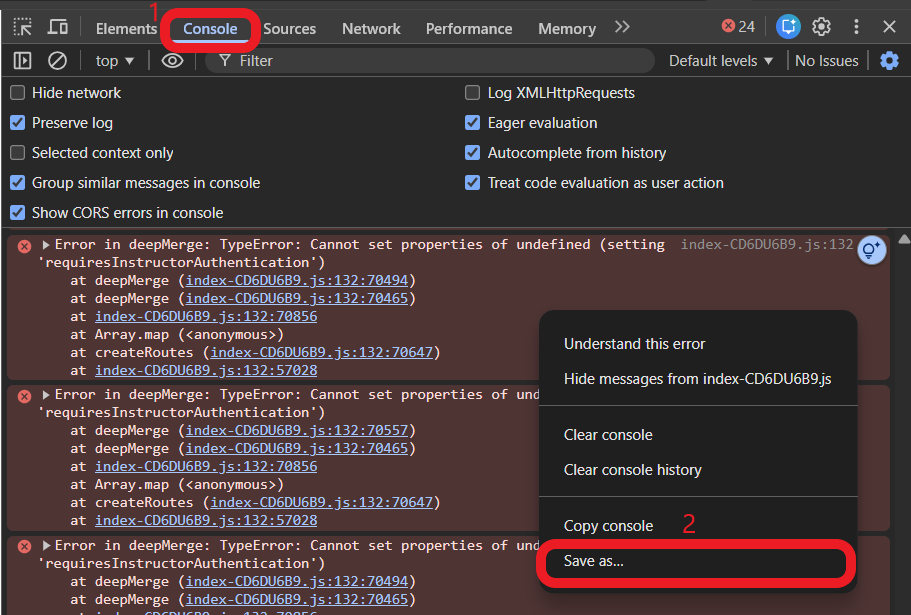Show the console sidebar panel icon
This screenshot has height=615, width=911.
22,60
